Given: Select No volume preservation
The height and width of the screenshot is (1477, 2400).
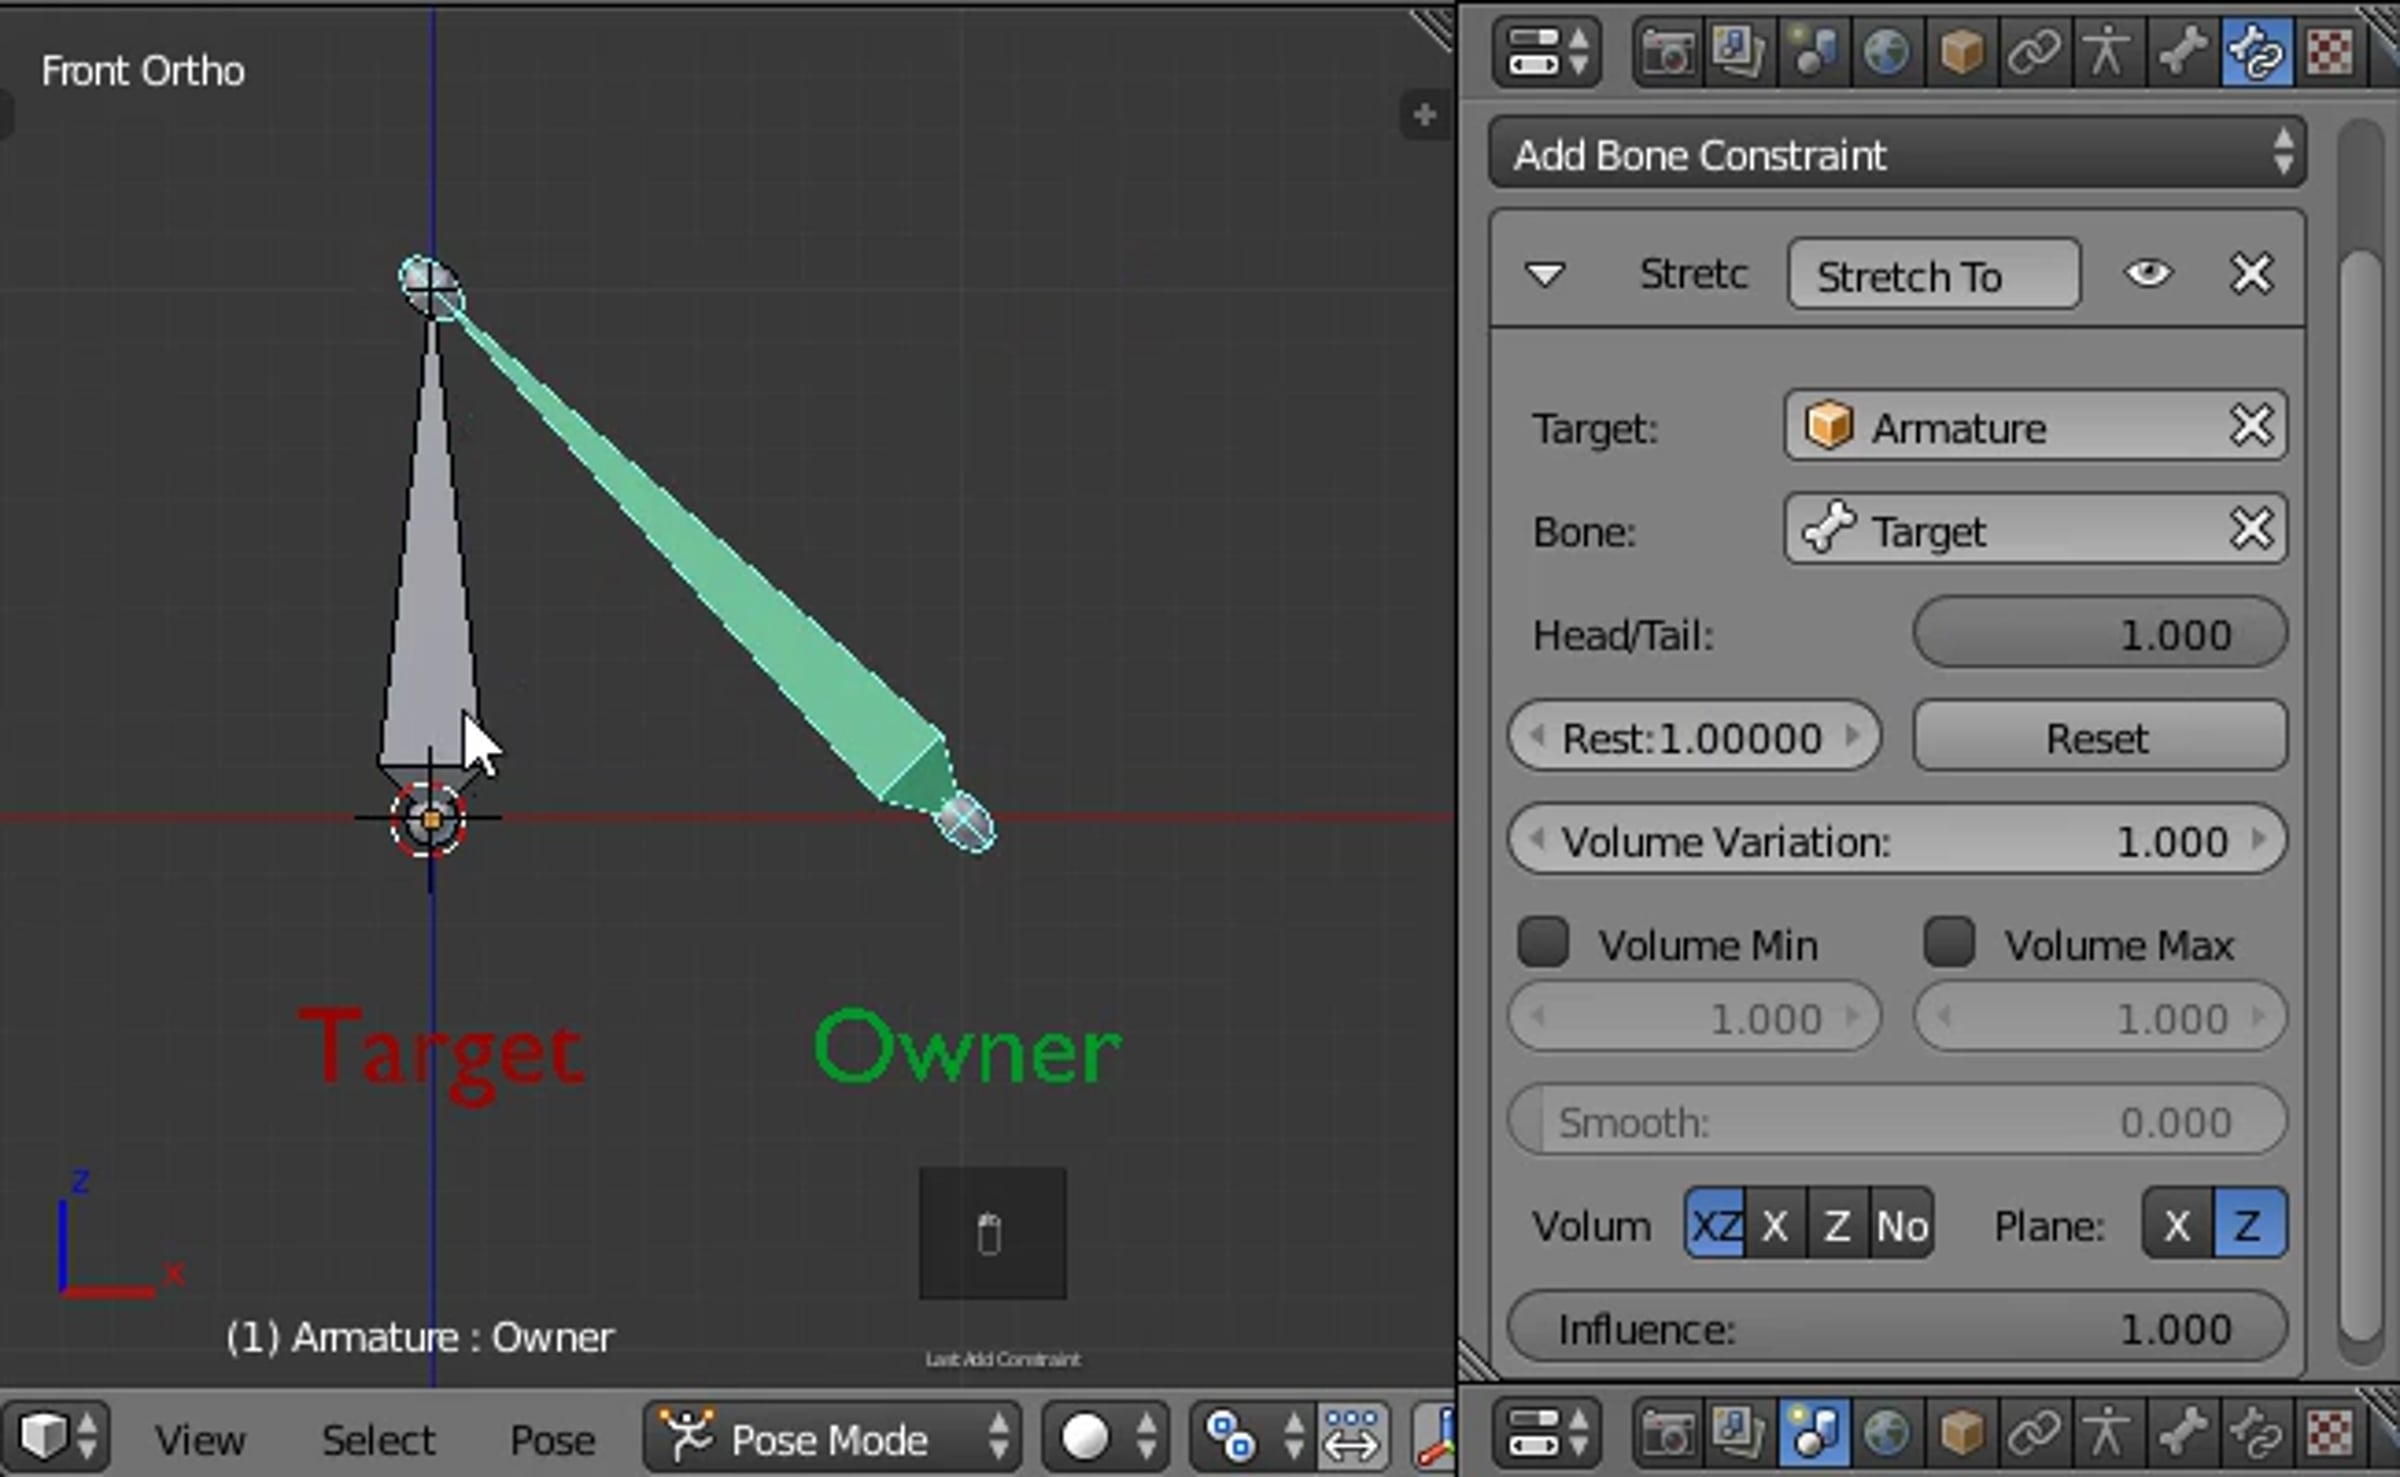Looking at the screenshot, I should pos(1901,1224).
